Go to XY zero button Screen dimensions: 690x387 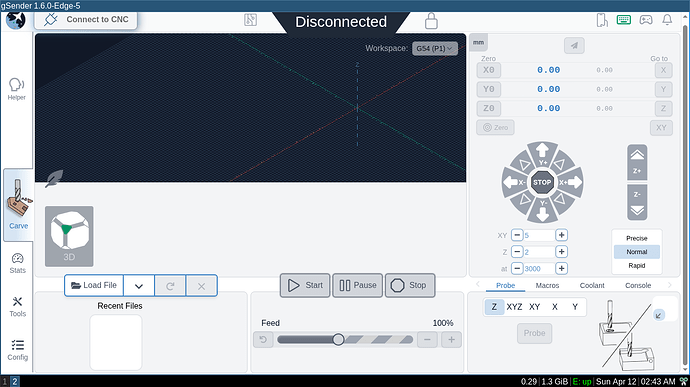point(661,128)
